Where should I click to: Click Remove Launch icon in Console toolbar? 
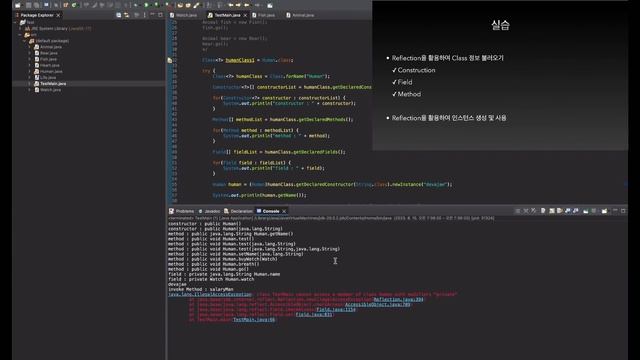point(526,211)
